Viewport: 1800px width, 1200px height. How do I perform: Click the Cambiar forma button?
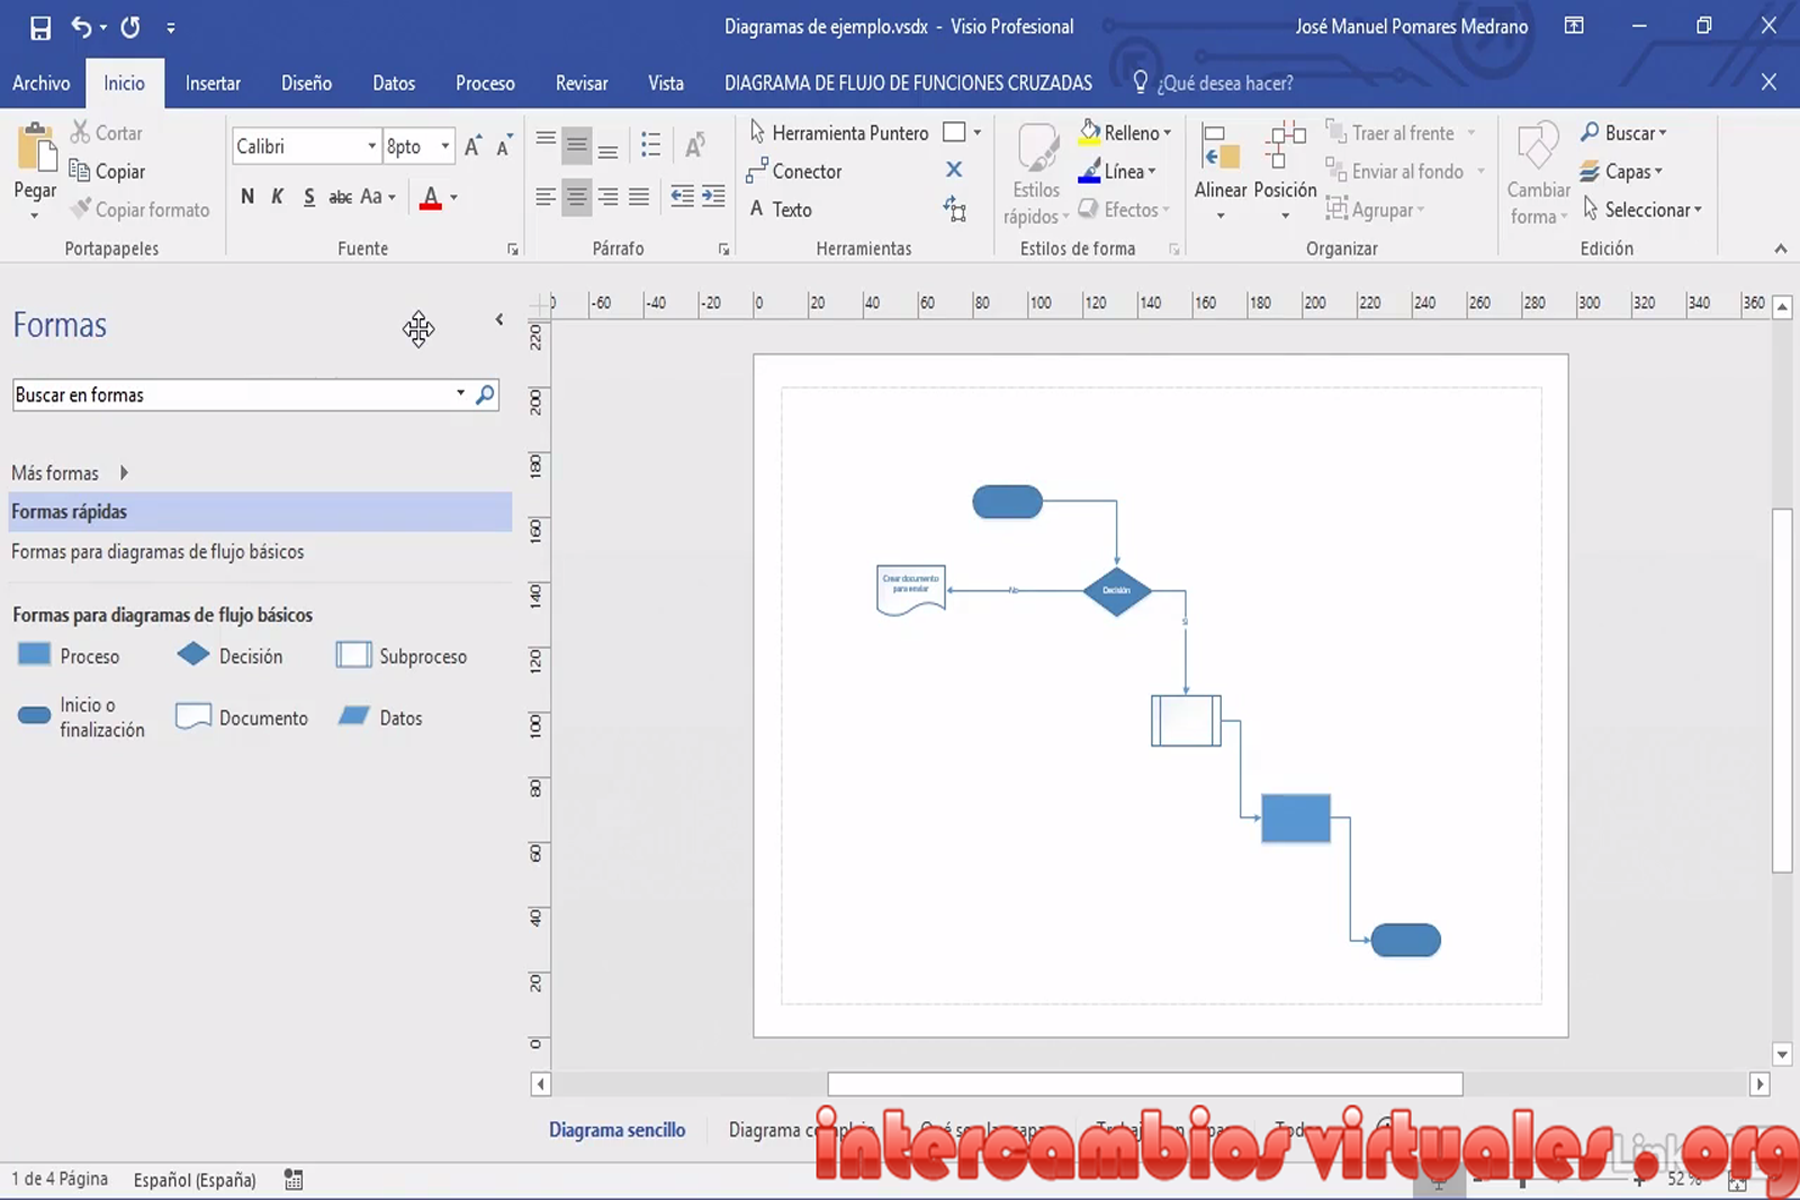click(1538, 175)
